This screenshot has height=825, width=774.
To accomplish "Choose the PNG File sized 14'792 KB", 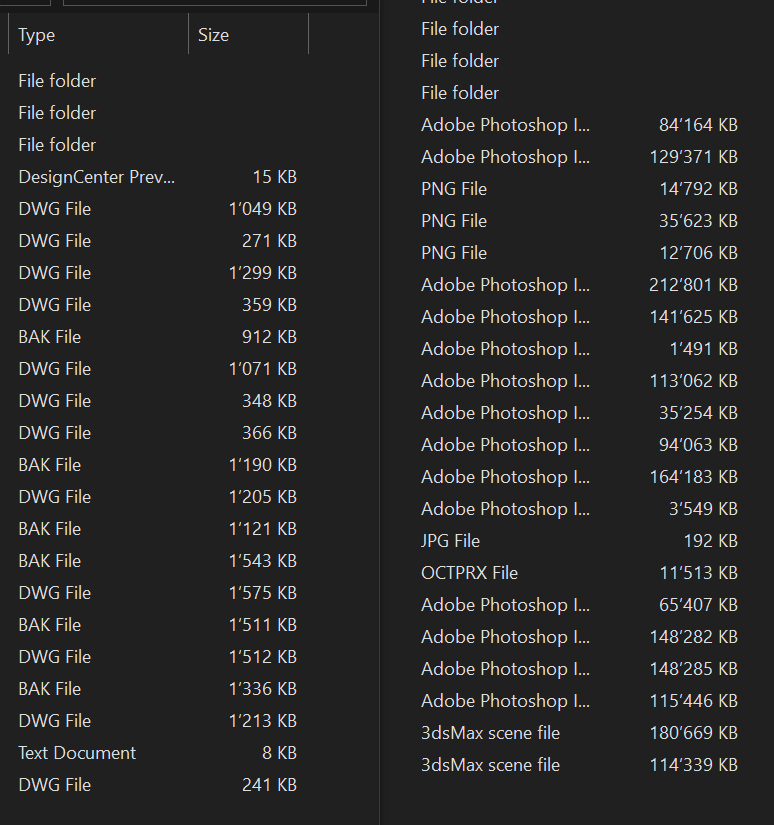I will pyautogui.click(x=454, y=189).
